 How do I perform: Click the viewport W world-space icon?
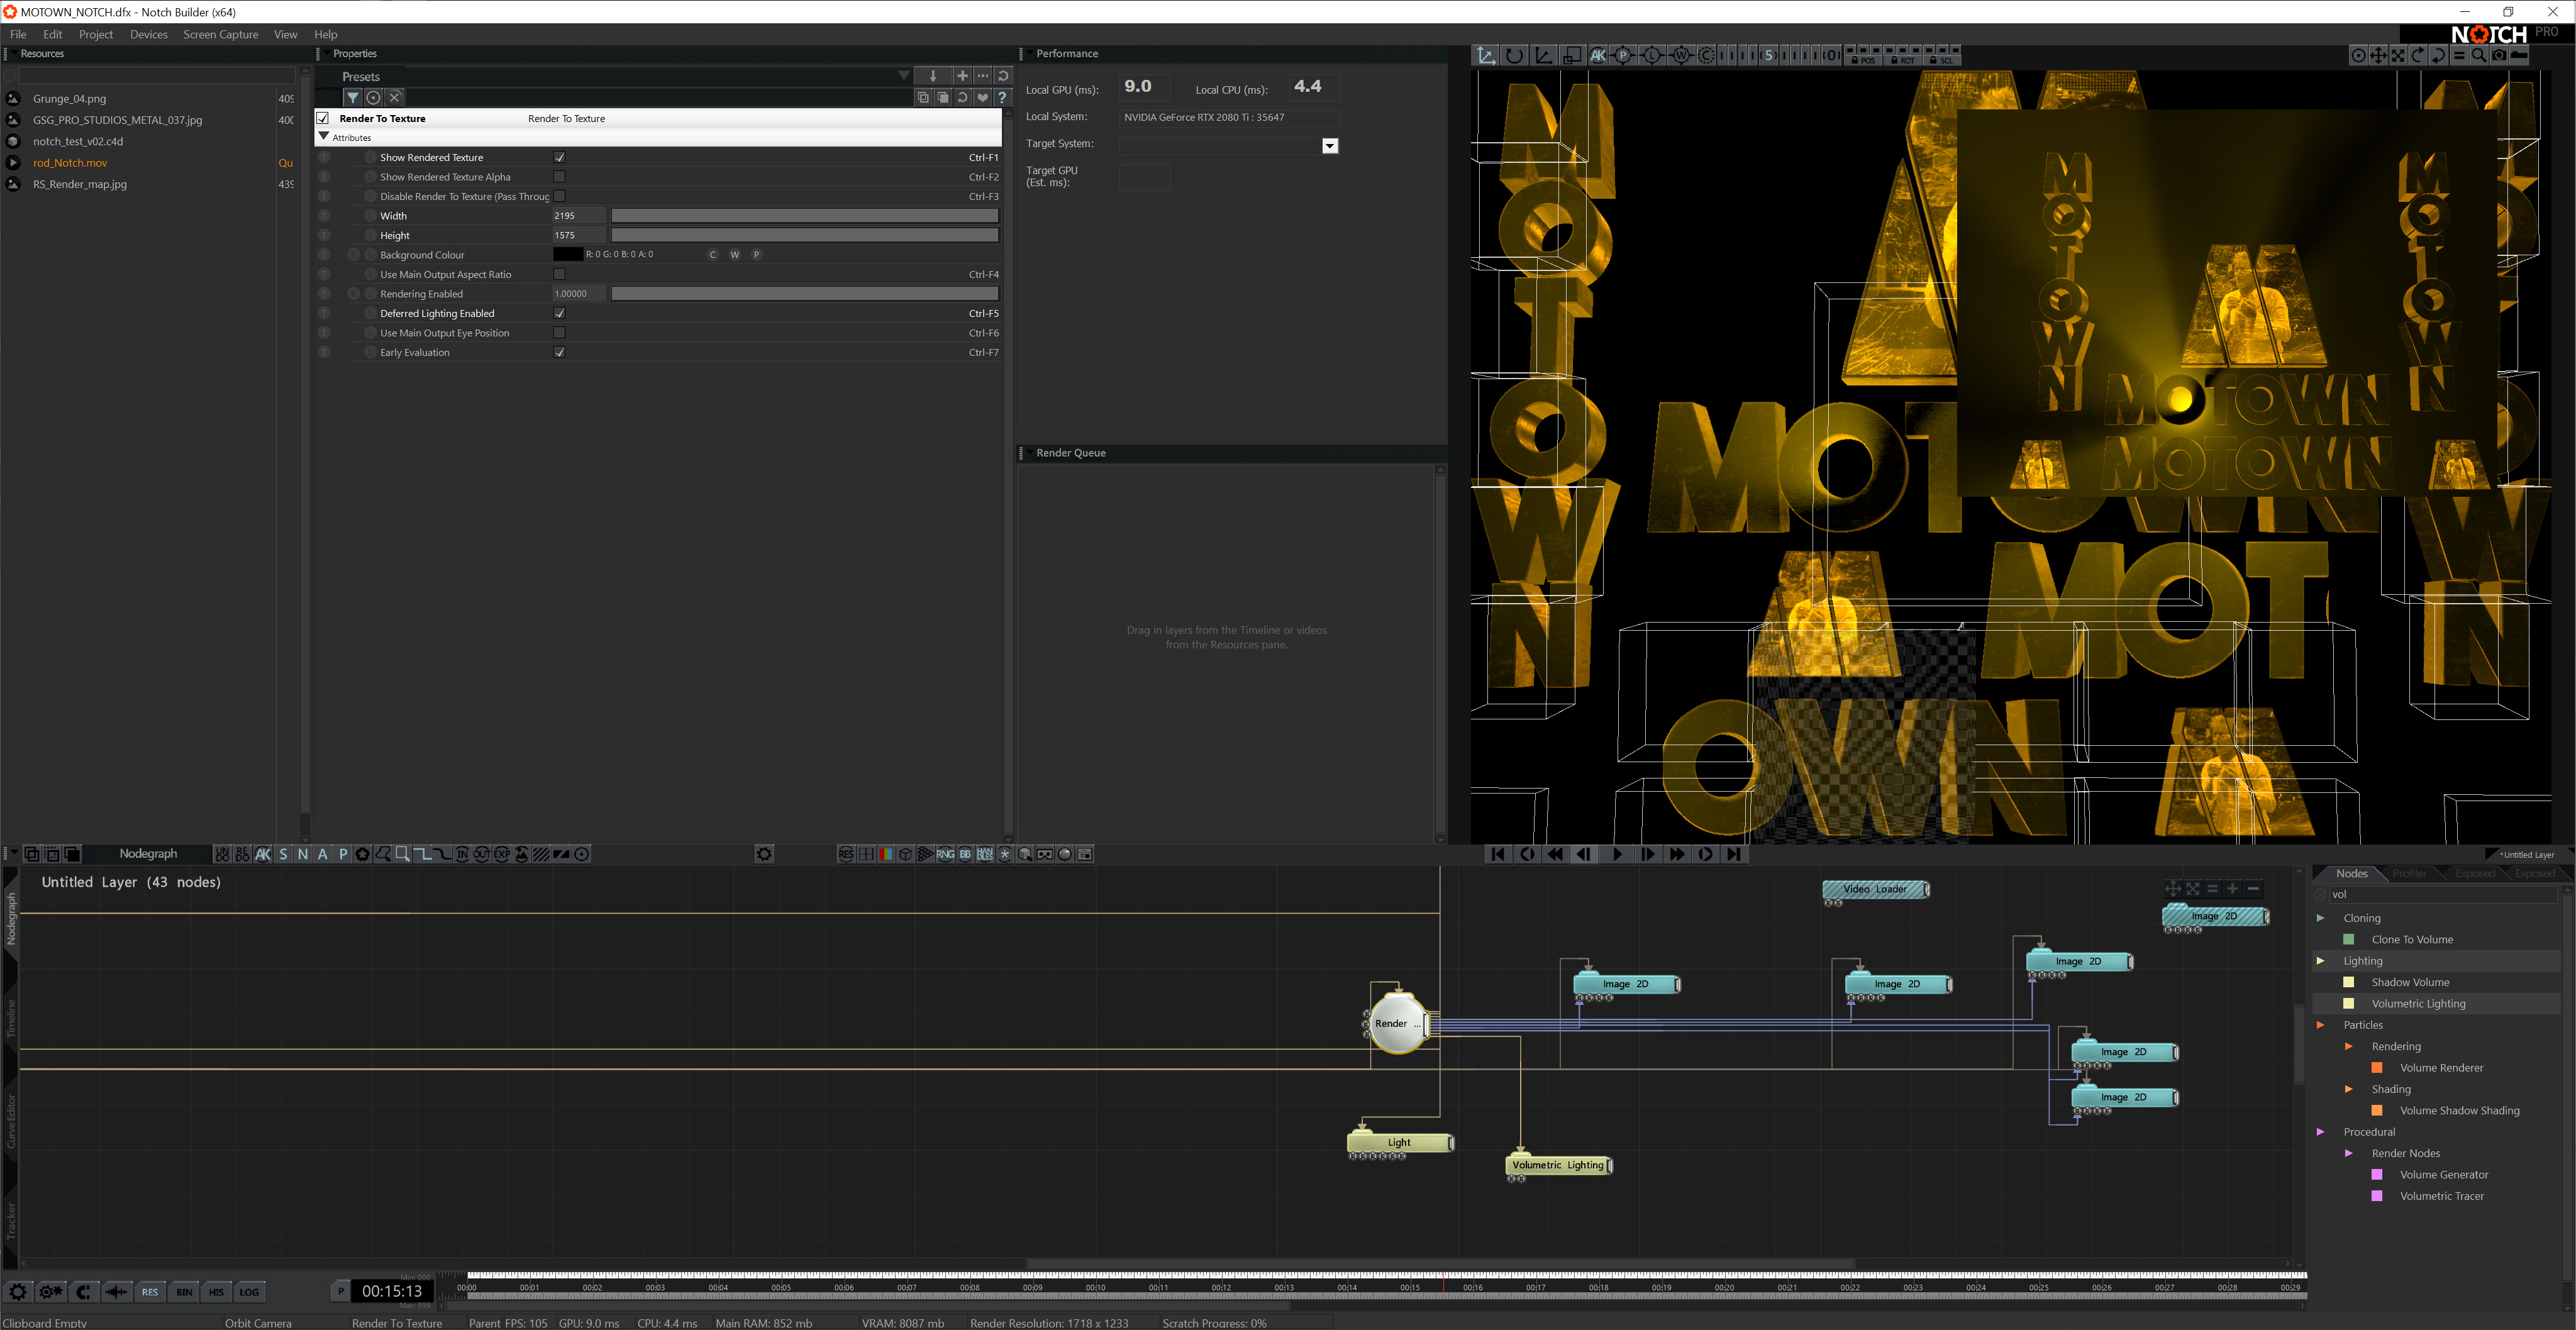click(x=1681, y=56)
